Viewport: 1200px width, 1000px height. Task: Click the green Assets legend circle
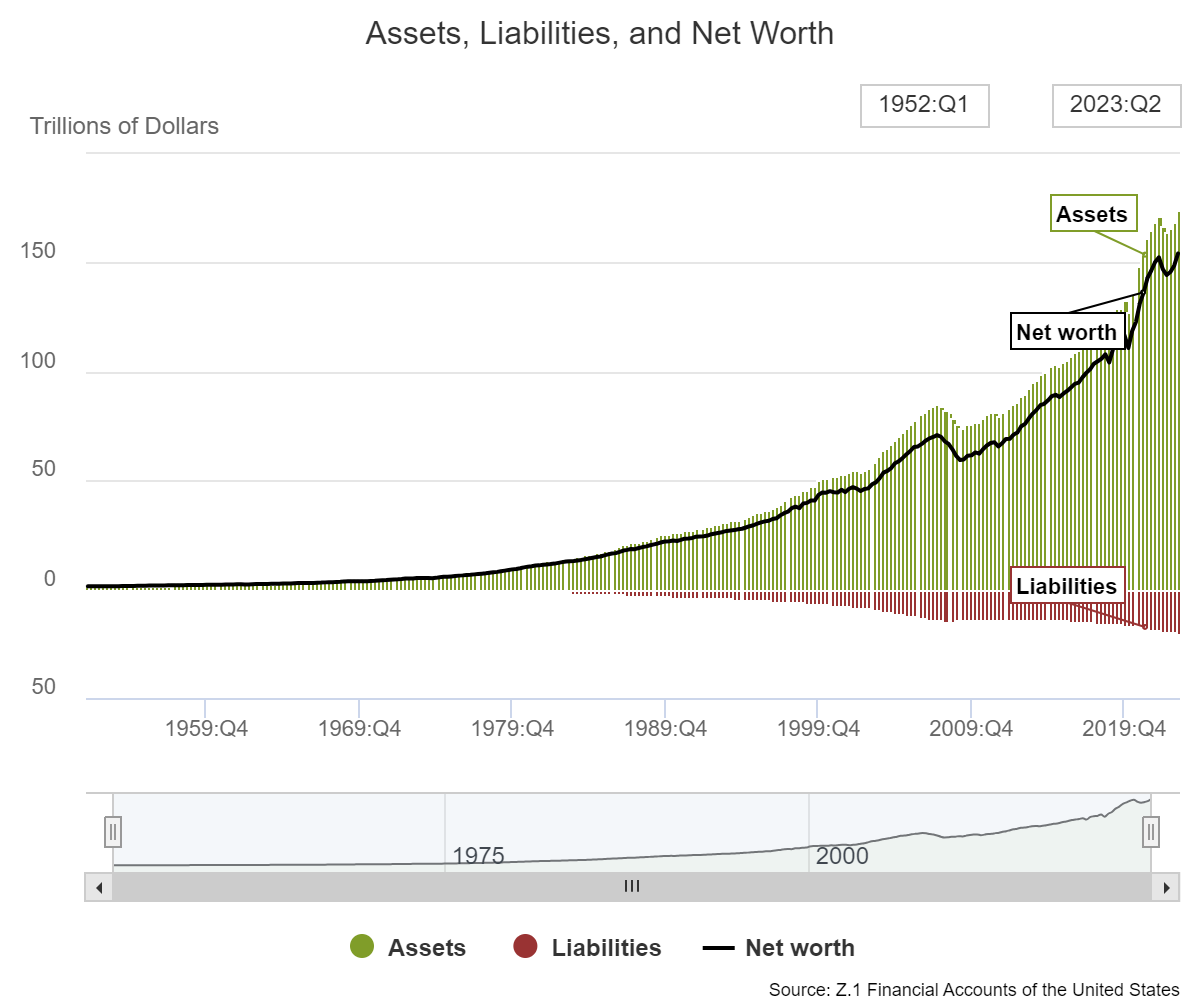pos(362,948)
